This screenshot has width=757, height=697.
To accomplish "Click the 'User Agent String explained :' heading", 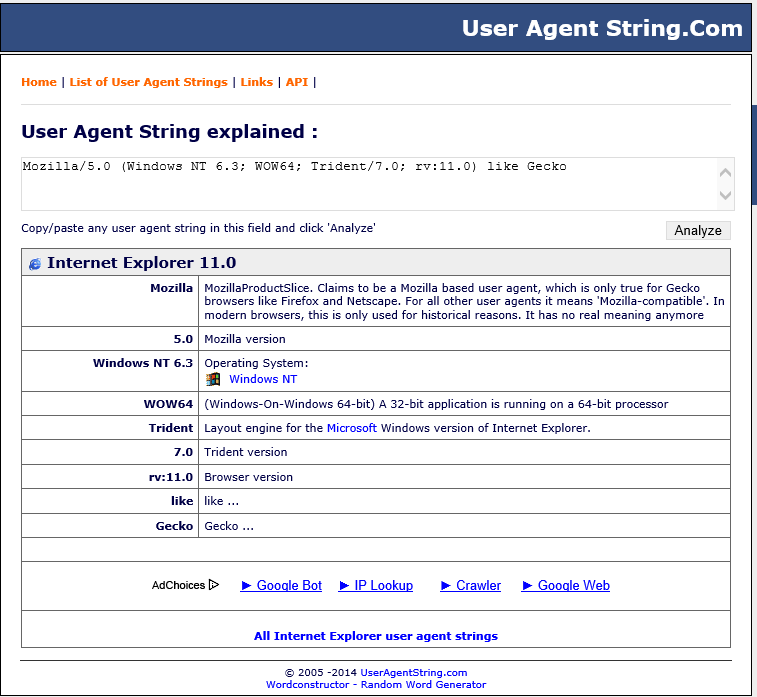I will [169, 131].
